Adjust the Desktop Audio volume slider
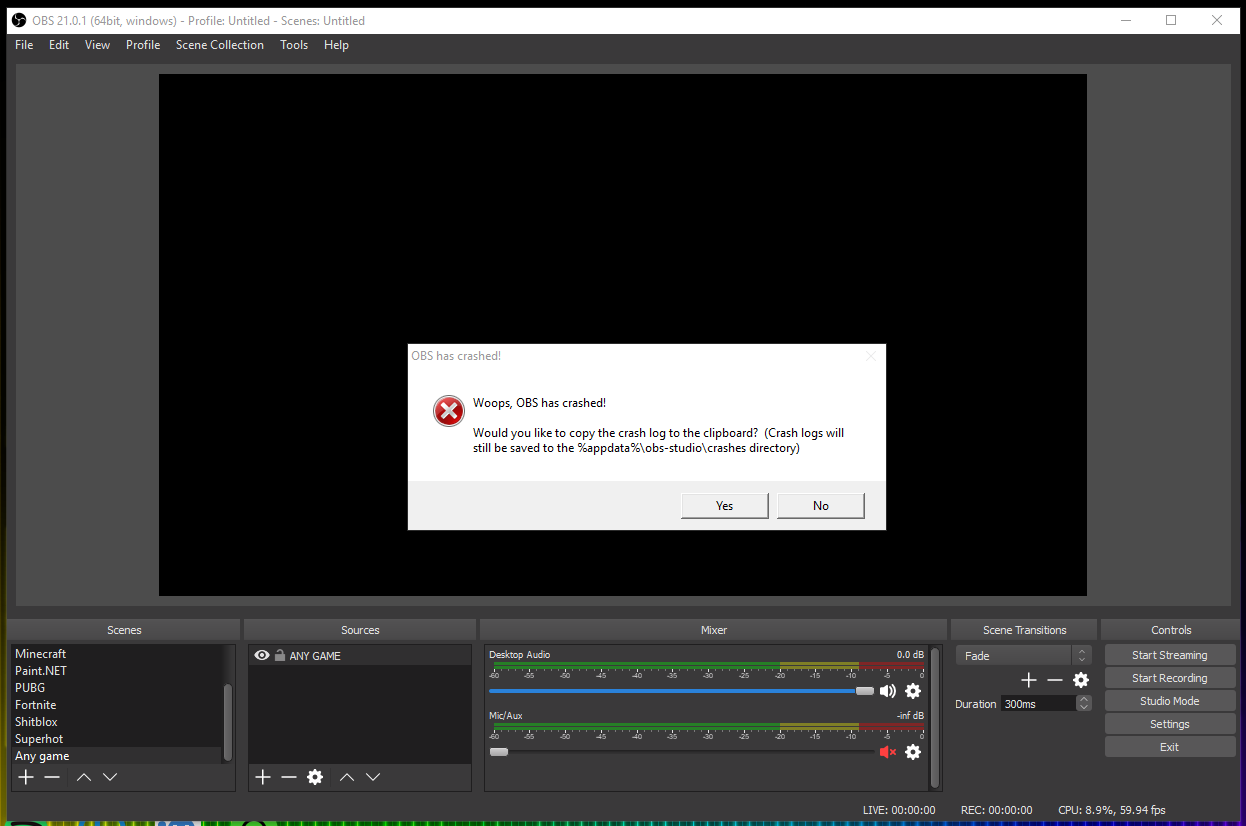 coord(682,691)
